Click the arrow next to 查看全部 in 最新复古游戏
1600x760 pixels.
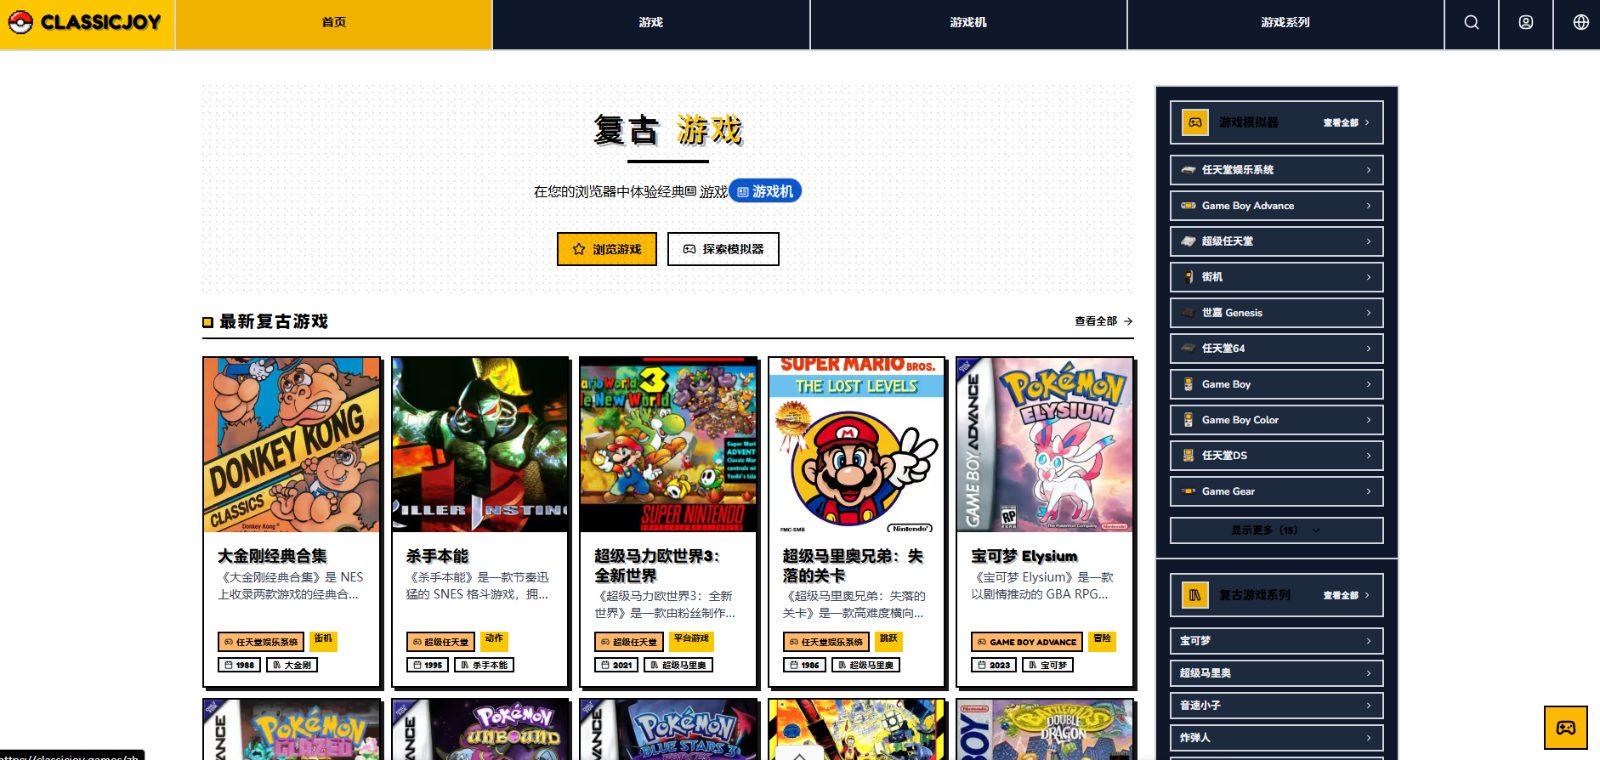point(1128,321)
